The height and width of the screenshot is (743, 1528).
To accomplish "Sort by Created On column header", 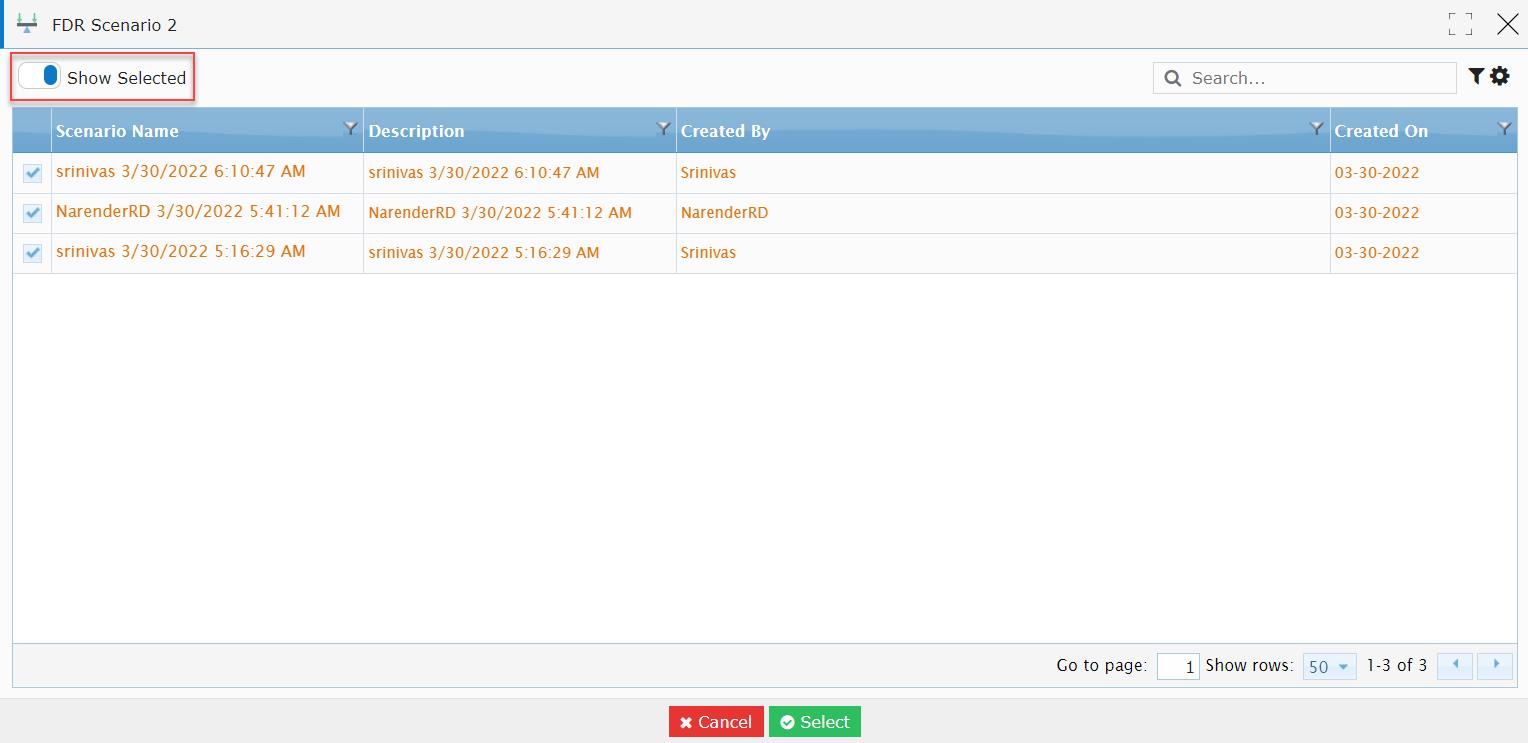I will coord(1381,131).
